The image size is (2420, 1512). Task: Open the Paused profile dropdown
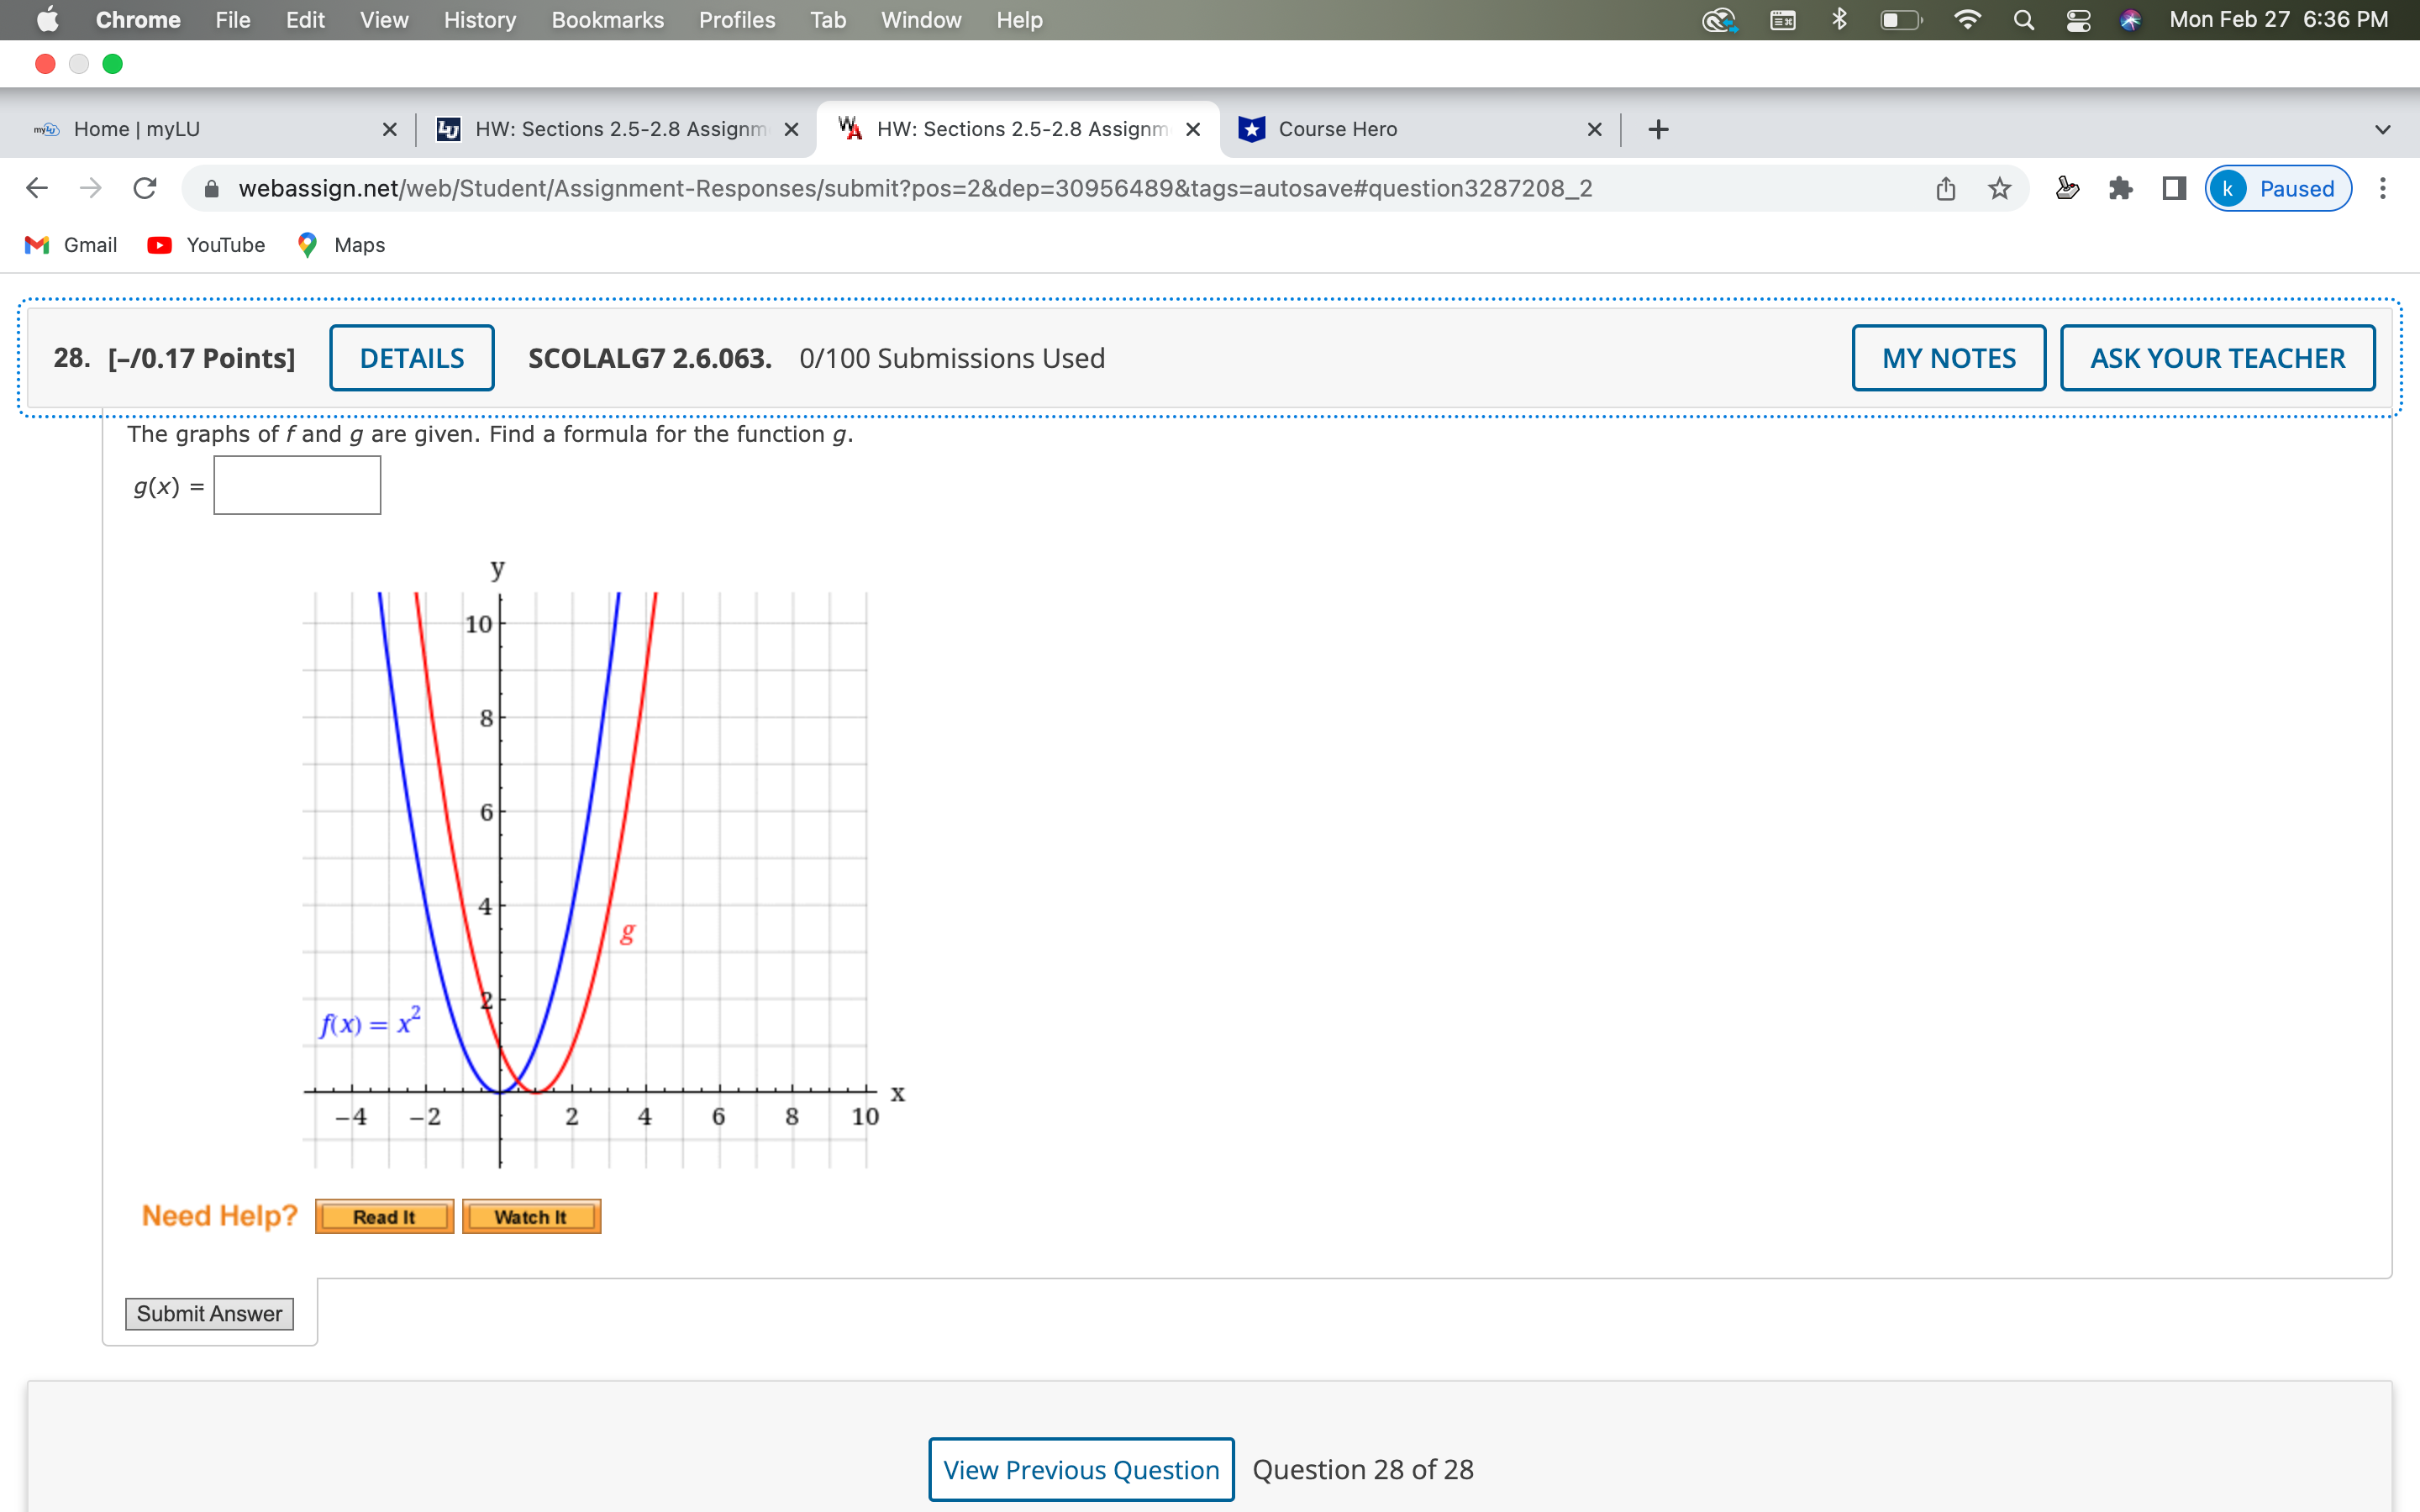tap(2278, 188)
